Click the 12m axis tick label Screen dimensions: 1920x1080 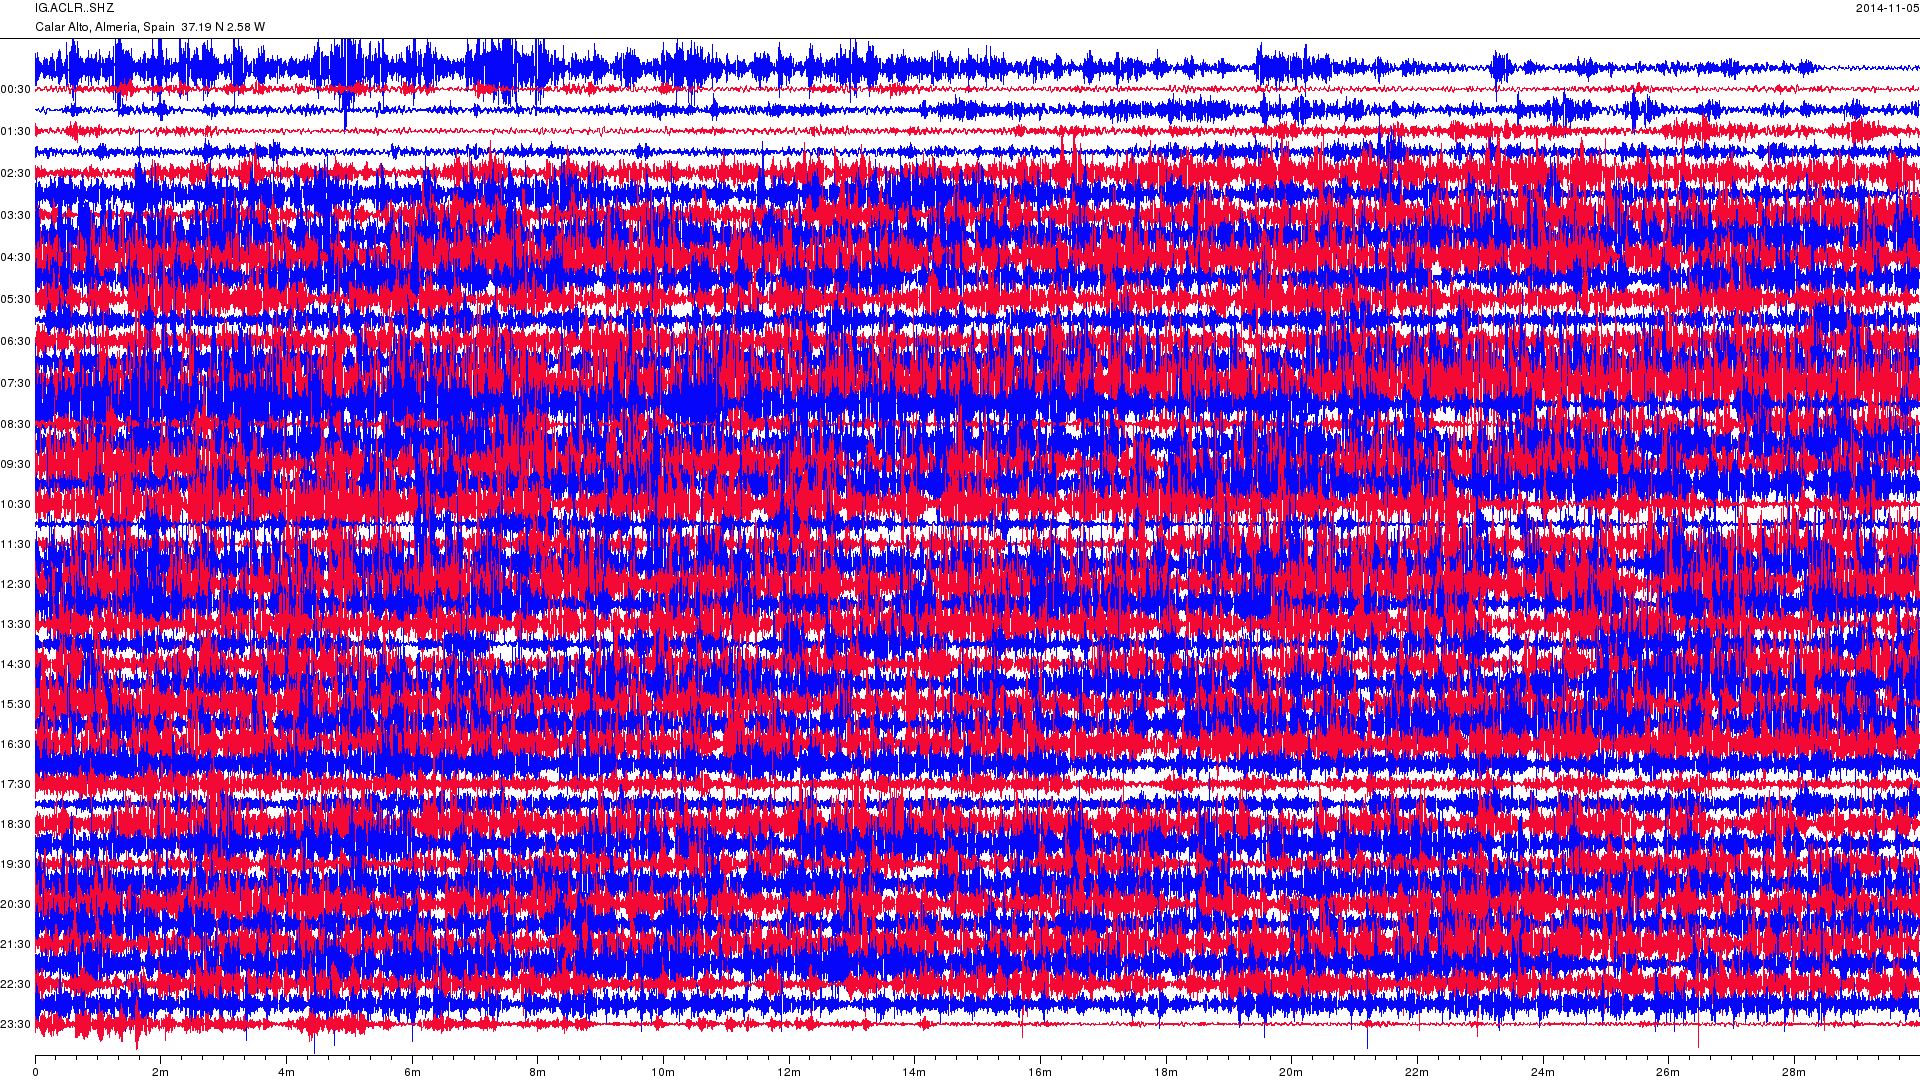[789, 1073]
